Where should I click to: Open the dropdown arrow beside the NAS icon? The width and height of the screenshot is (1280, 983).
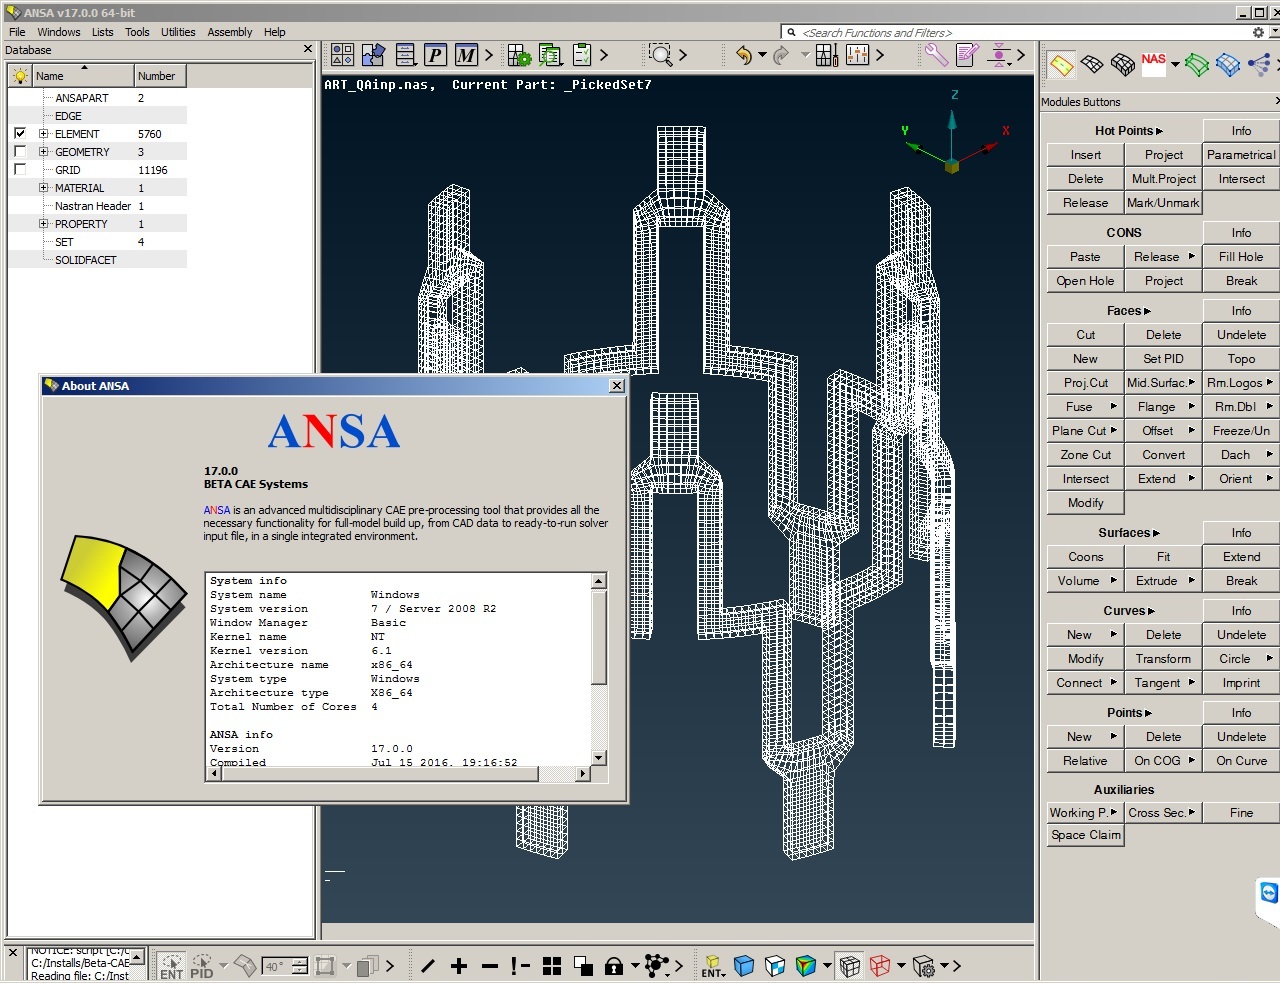tap(1175, 65)
